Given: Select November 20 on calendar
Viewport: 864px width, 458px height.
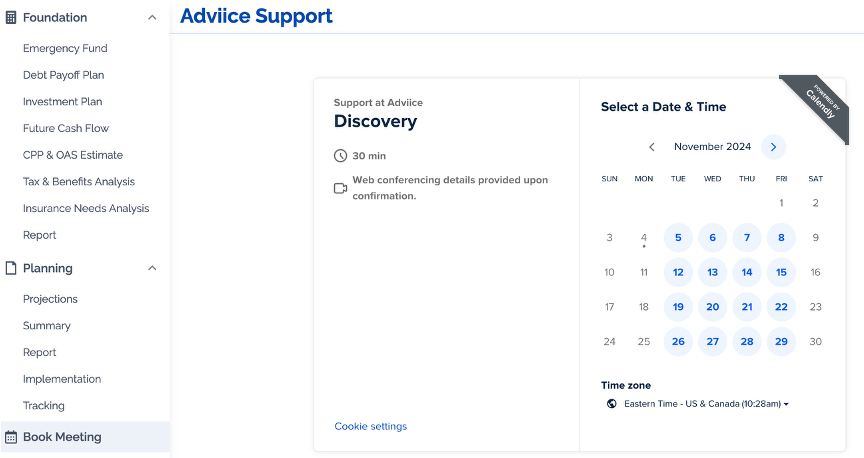Looking at the screenshot, I should coord(712,307).
